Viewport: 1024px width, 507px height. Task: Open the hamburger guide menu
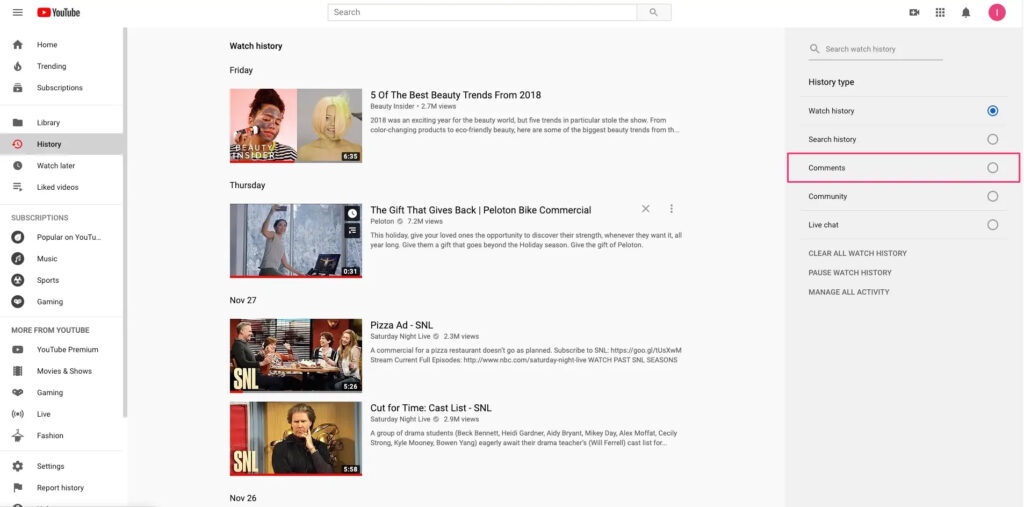click(18, 12)
